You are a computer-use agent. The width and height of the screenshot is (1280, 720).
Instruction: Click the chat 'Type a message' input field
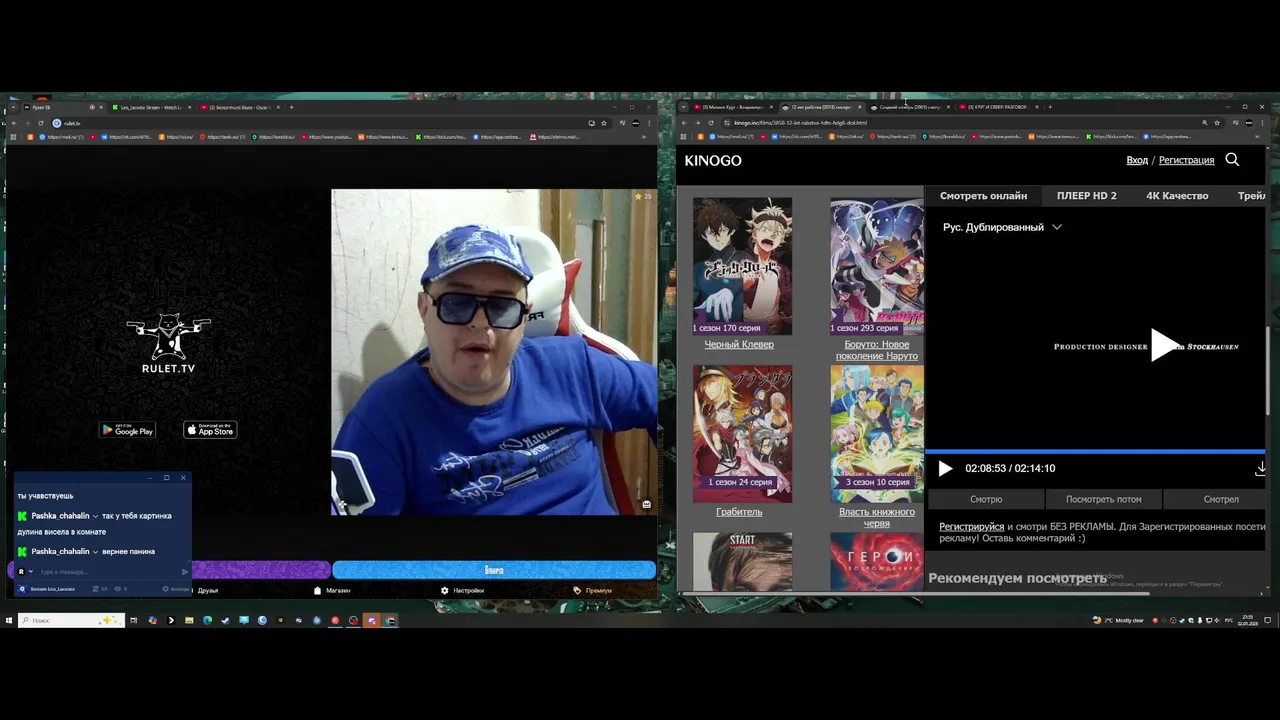[108, 572]
